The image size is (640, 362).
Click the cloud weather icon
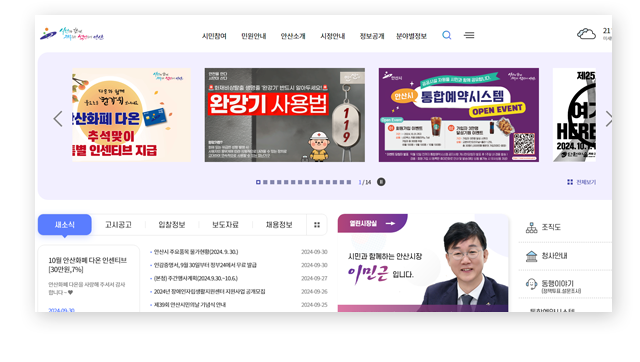click(x=586, y=34)
